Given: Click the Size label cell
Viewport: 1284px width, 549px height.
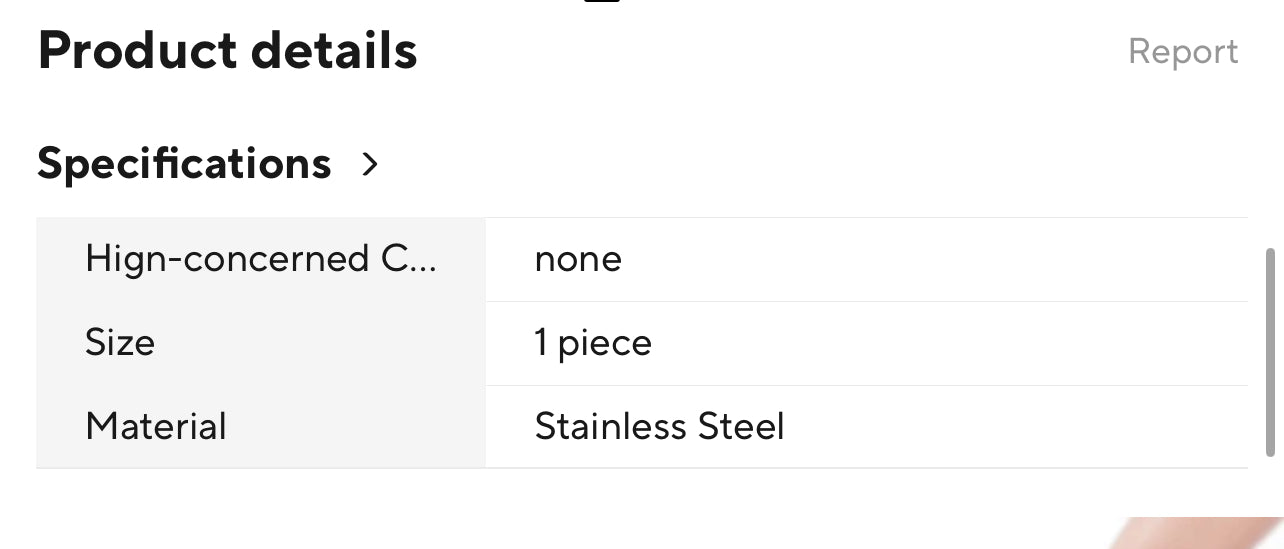Looking at the screenshot, I should tap(261, 343).
